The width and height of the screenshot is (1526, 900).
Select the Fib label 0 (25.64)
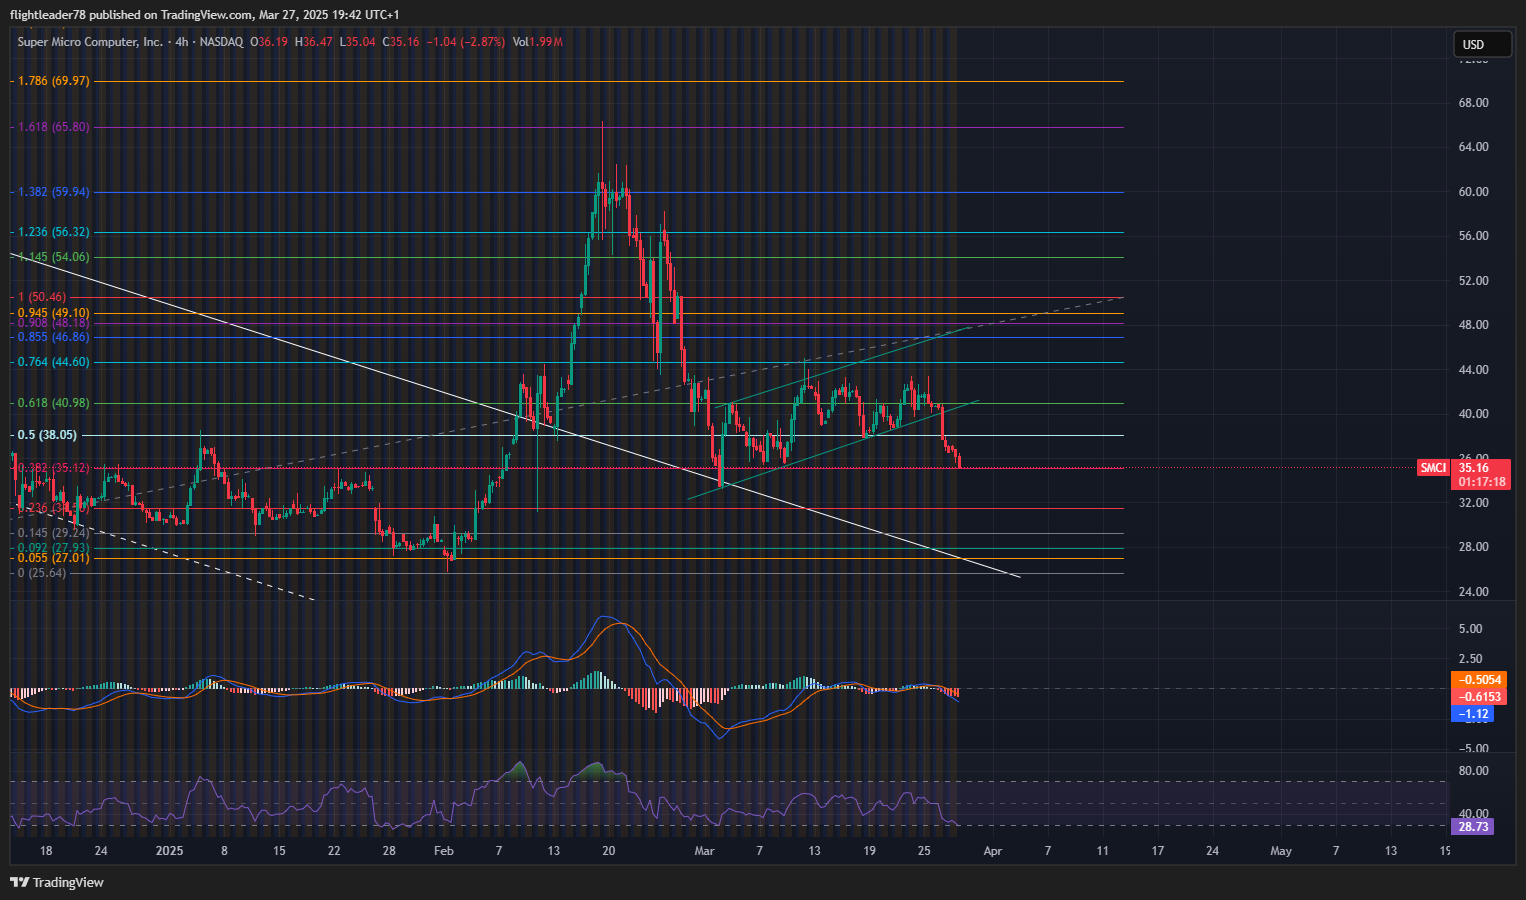click(x=42, y=573)
